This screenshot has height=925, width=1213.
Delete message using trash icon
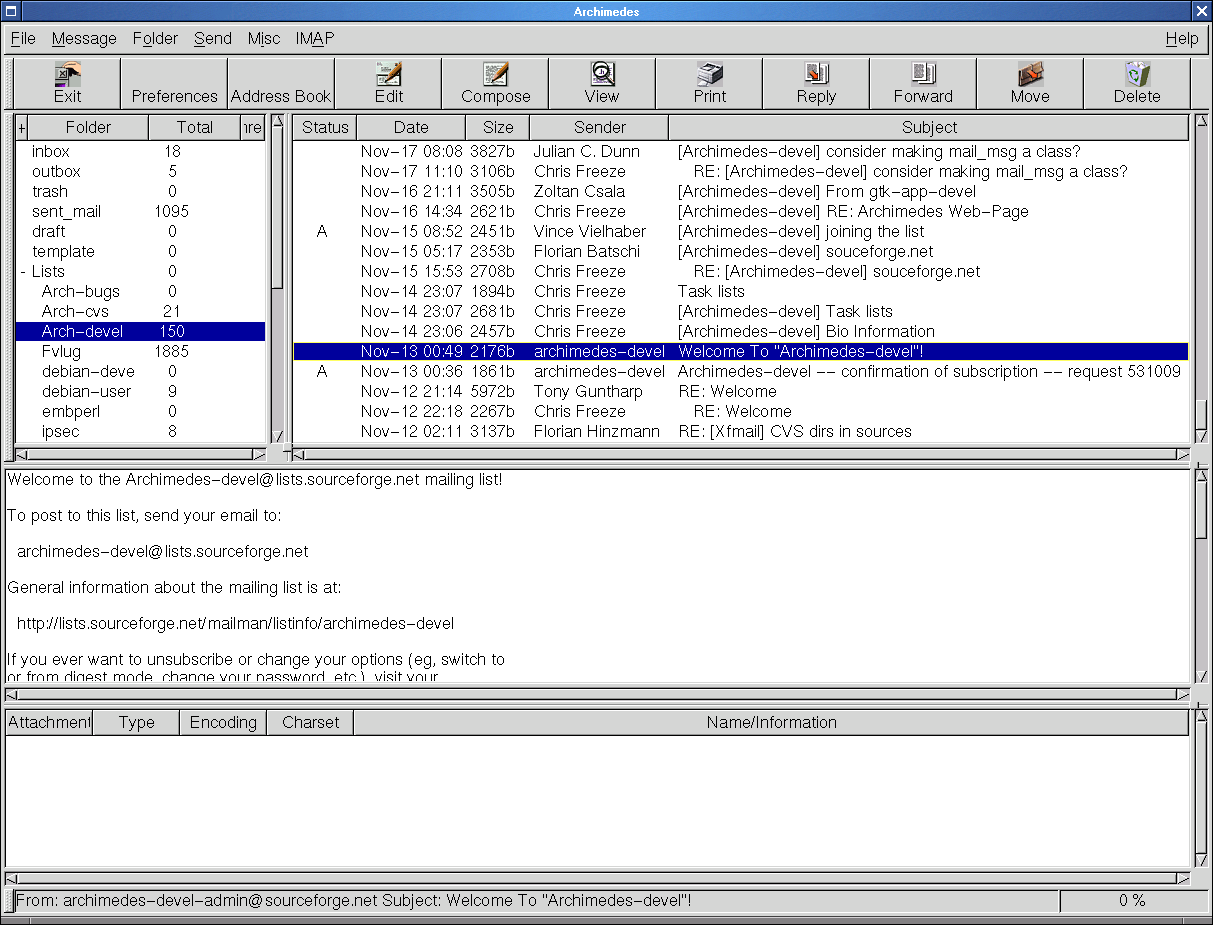(1137, 83)
